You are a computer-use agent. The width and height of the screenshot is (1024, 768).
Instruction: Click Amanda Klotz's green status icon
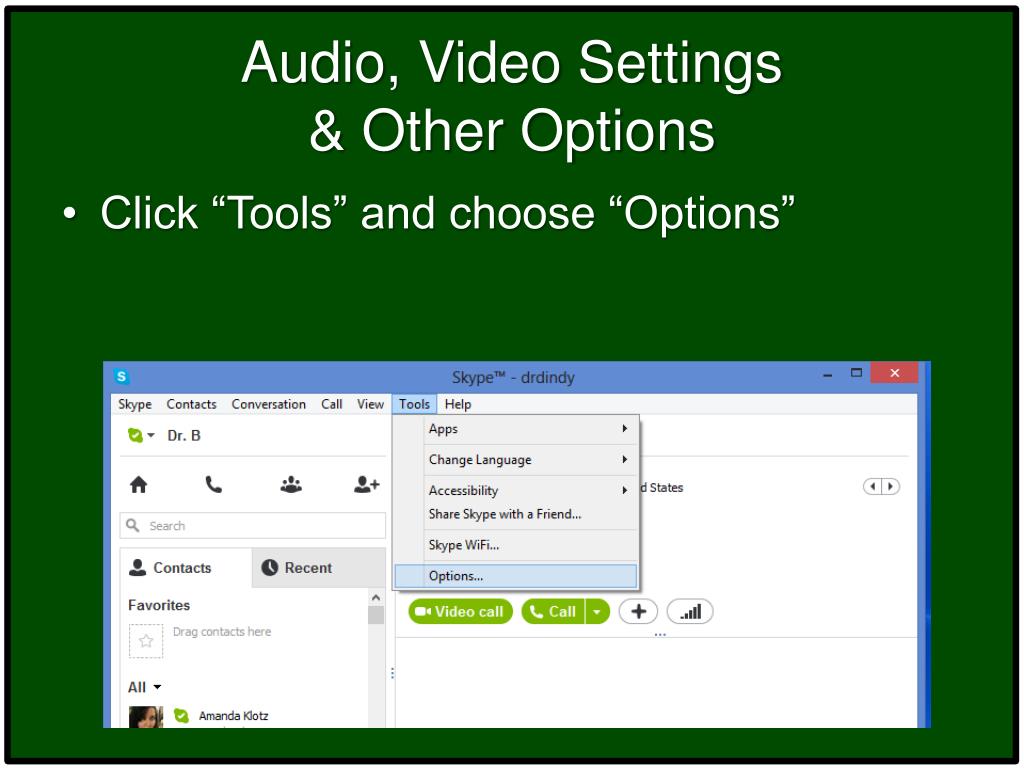click(x=182, y=716)
